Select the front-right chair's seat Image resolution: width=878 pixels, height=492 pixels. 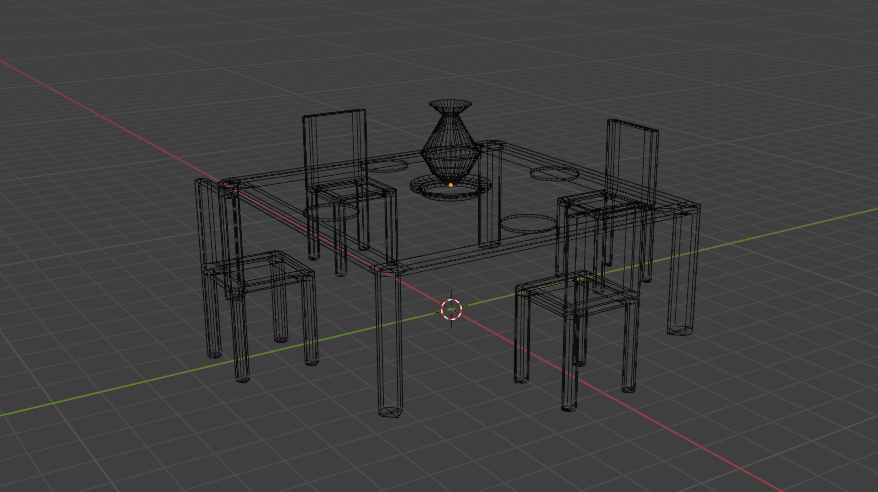577,293
